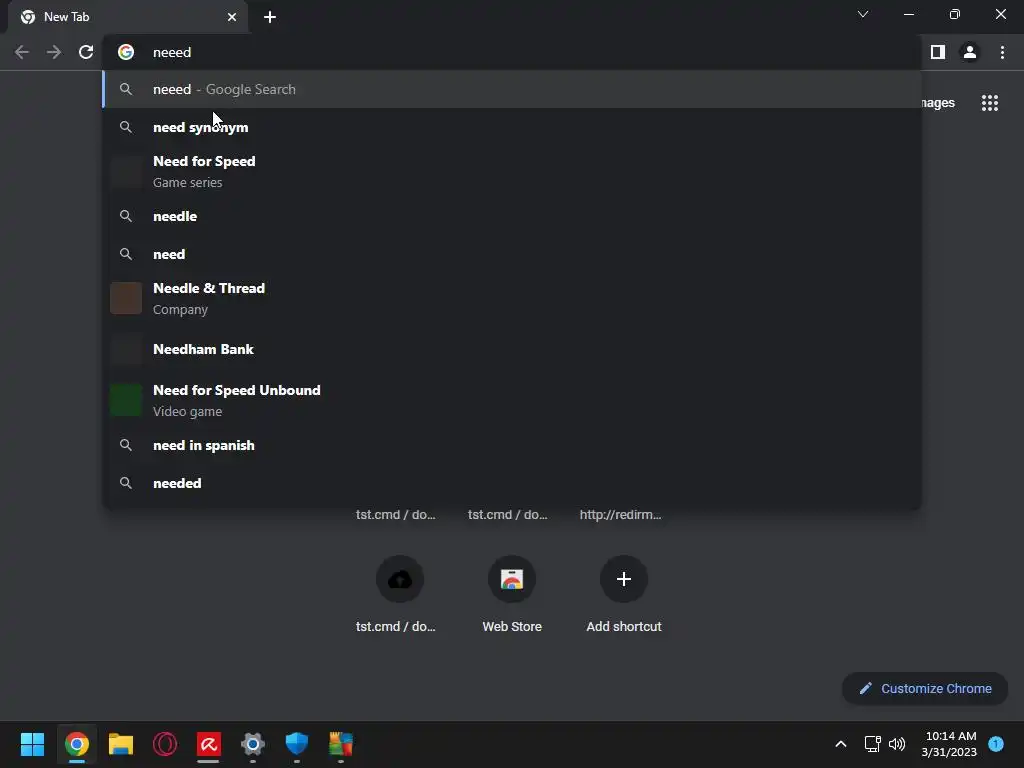Click the network status tray icon
1024x768 pixels.
872,744
